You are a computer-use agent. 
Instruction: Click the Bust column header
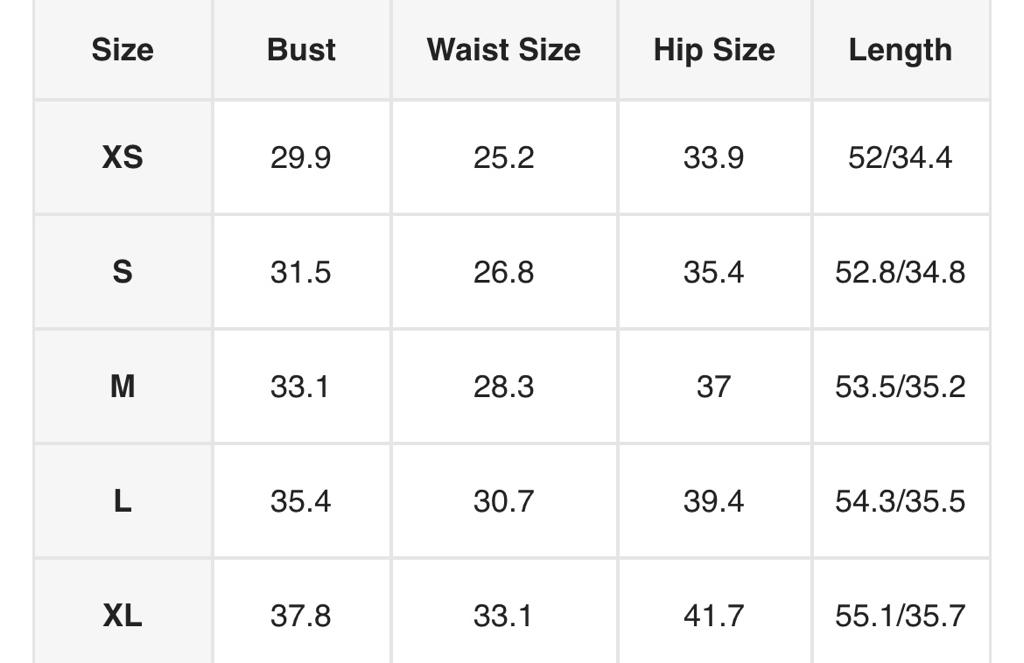301,50
